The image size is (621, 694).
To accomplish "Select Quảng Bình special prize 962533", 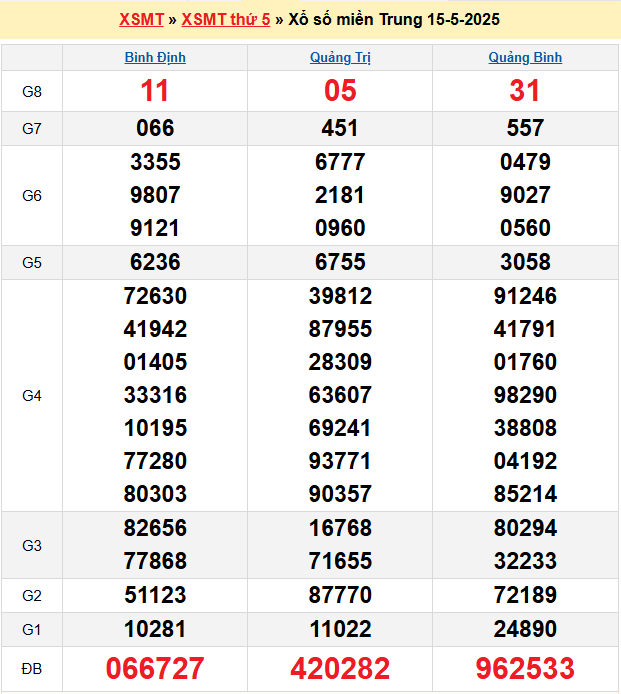I will pos(525,669).
